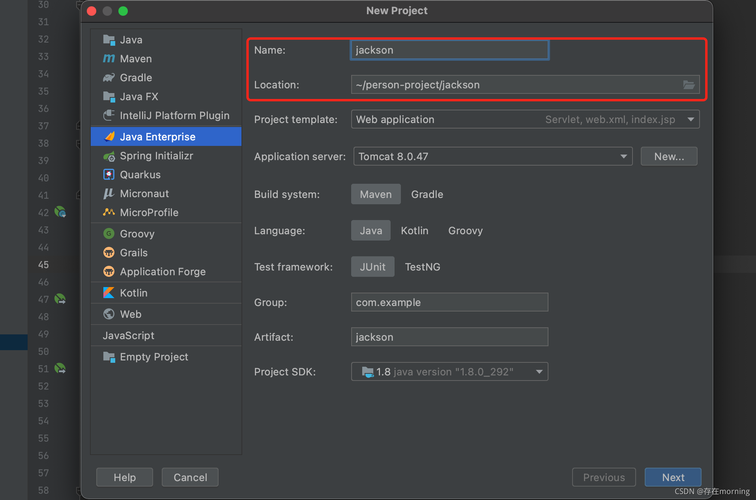Click the Next button
The image size is (756, 500).
point(673,478)
